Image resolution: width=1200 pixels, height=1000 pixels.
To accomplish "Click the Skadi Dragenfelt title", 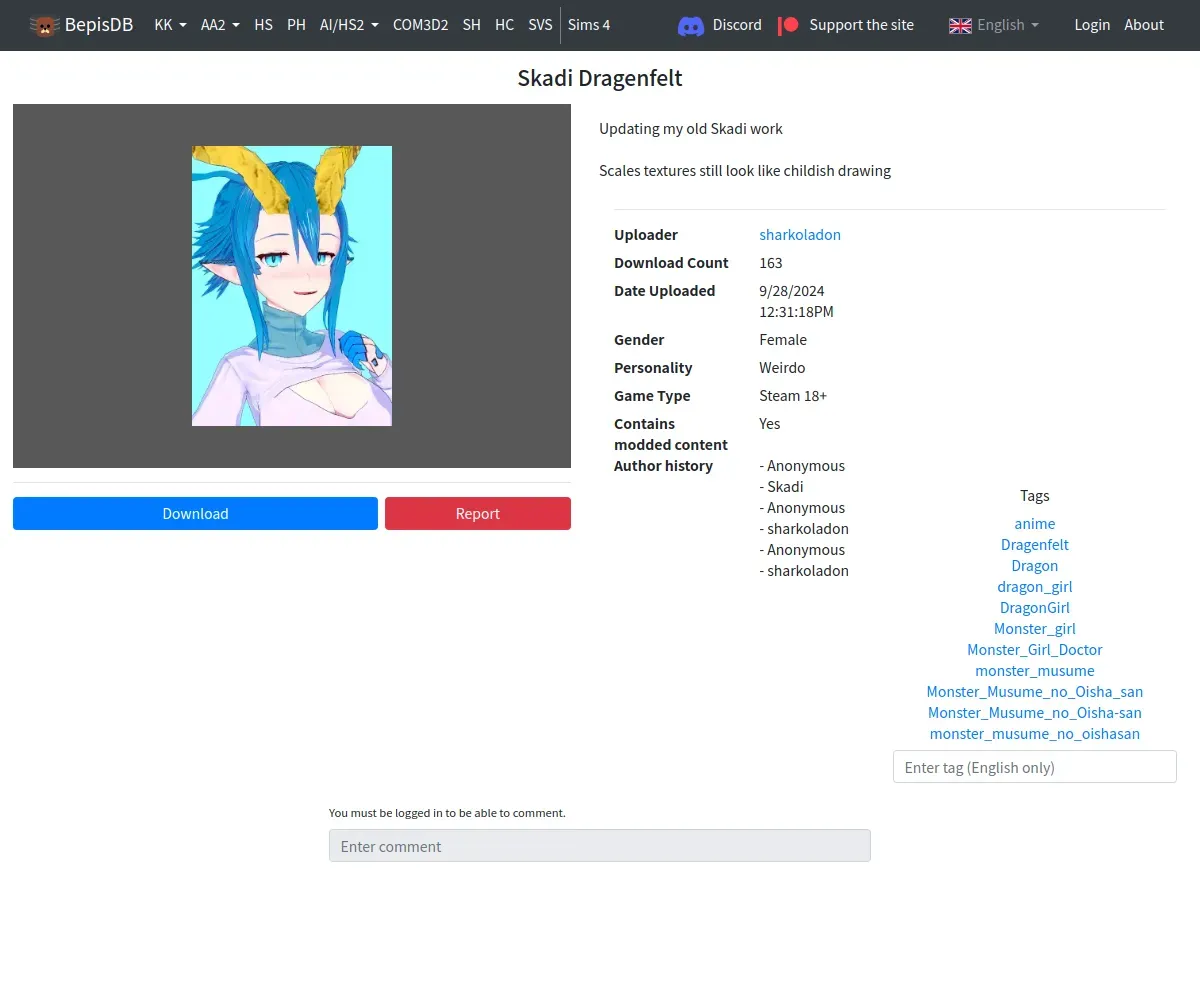I will [600, 78].
